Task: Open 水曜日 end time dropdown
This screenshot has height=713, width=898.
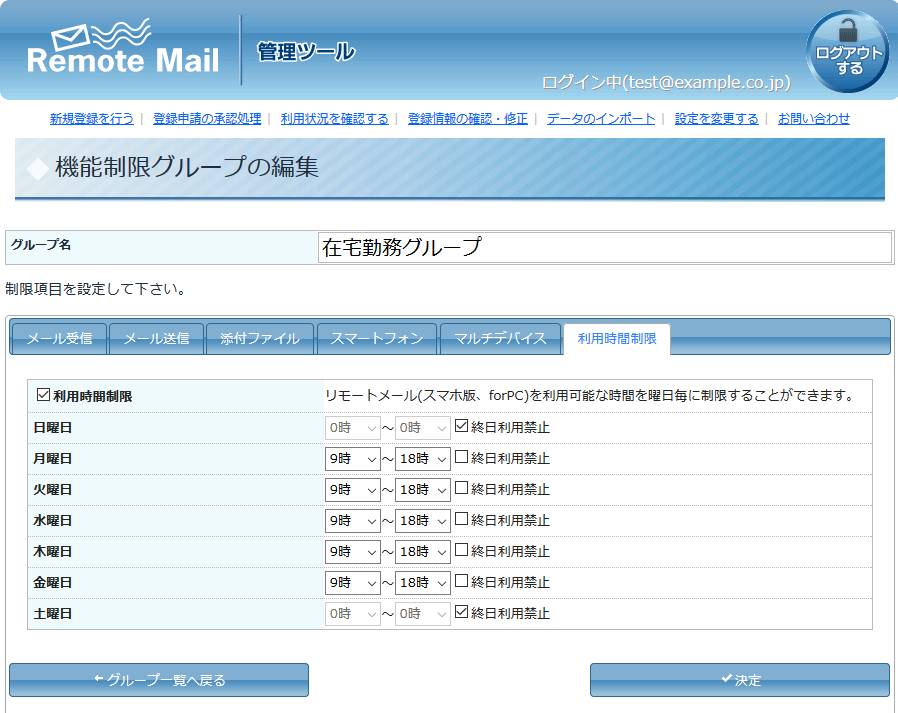Action: [423, 521]
